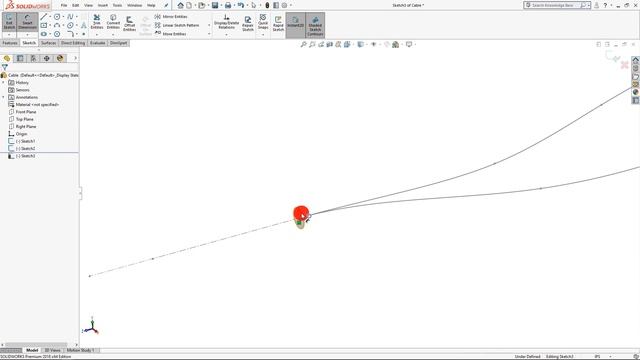
Task: Select the Sketch Fillet tool
Action: click(70, 34)
